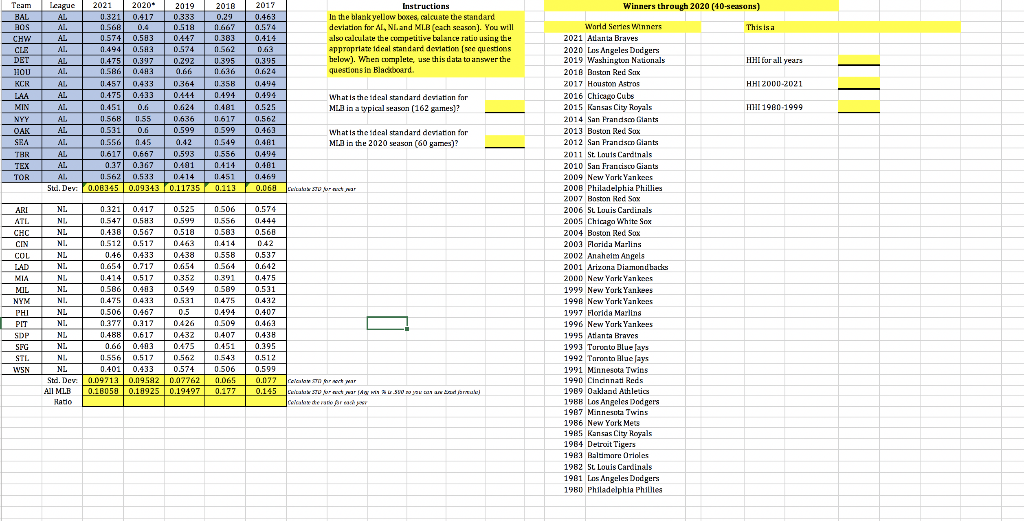Select the HOU team cell
This screenshot has width=1024, height=521.
[21, 71]
